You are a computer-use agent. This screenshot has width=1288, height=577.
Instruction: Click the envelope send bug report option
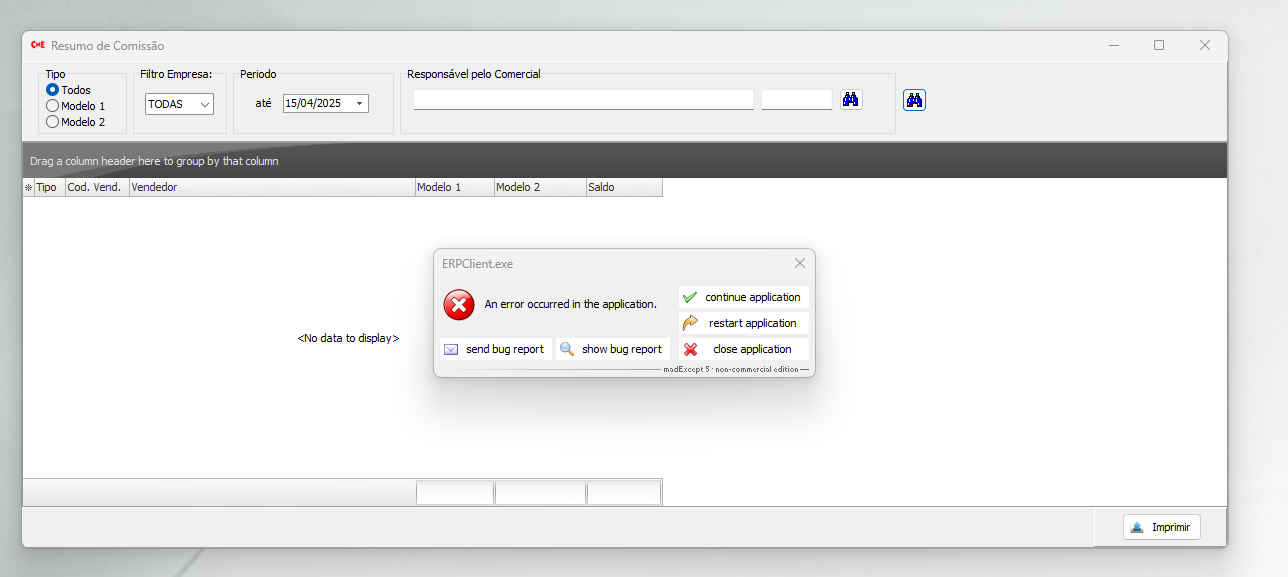tap(495, 349)
